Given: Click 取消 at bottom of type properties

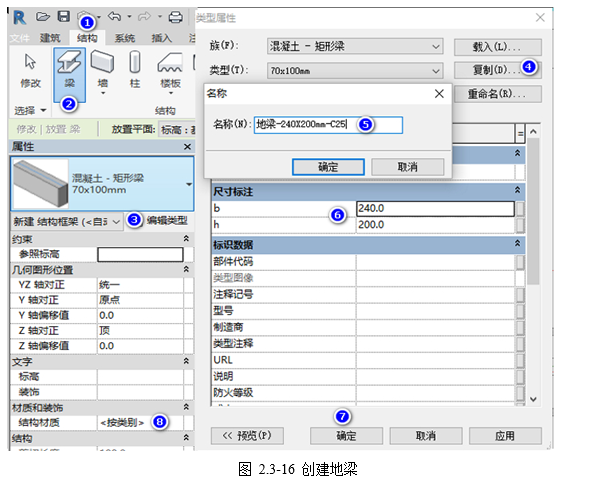Looking at the screenshot, I should (x=426, y=436).
